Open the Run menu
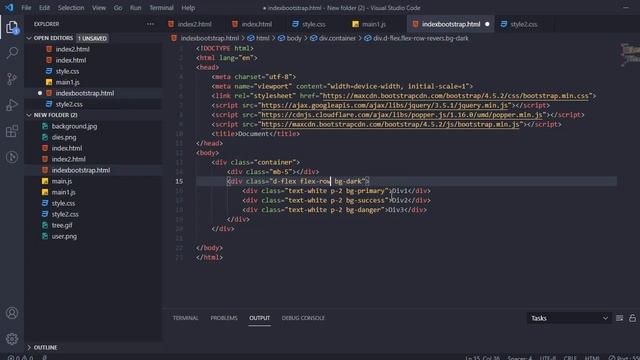640x360 pixels. click(136, 8)
